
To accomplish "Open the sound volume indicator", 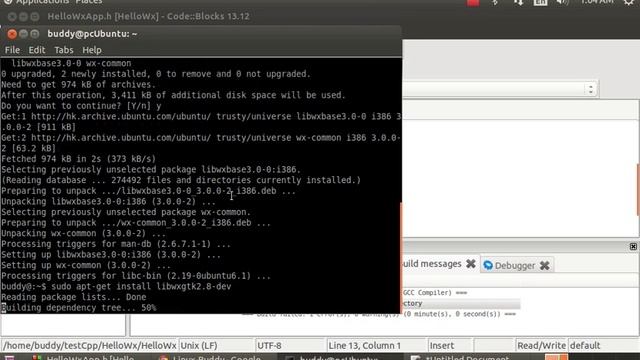I will tap(563, 2).
